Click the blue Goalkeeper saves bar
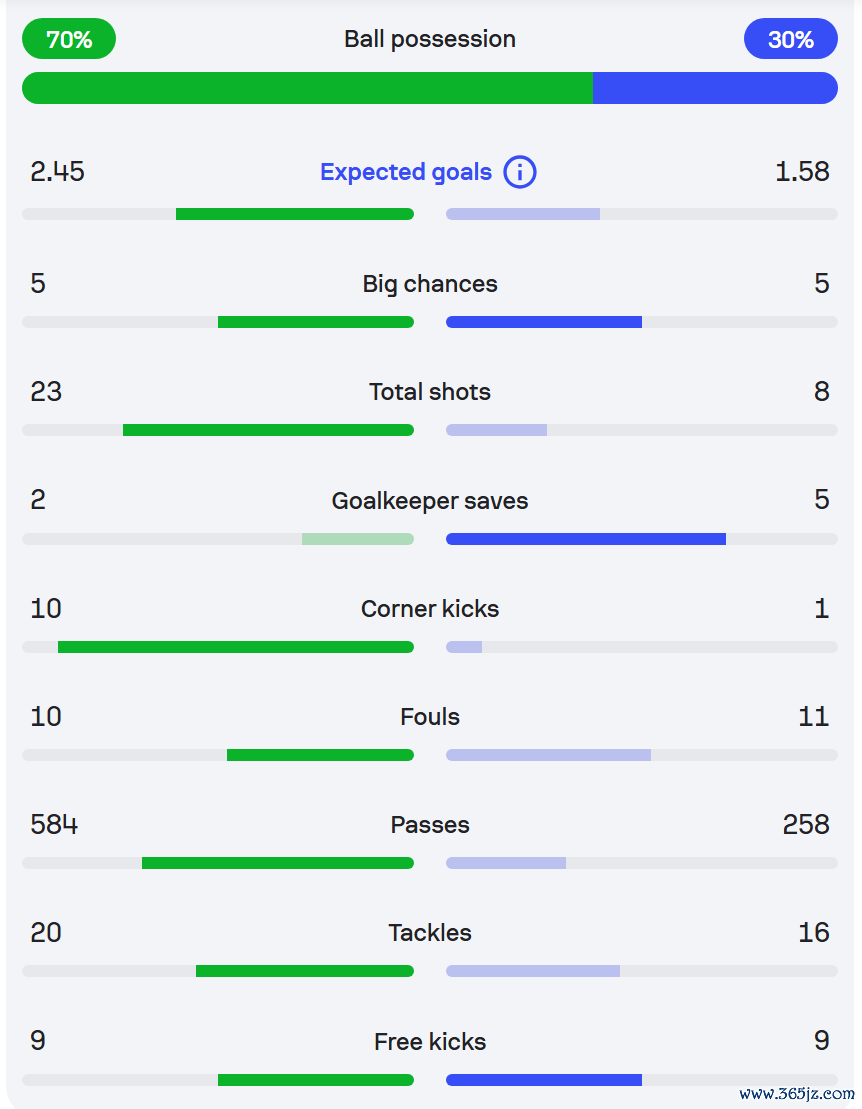Image resolution: width=862 pixels, height=1109 pixels. click(x=586, y=539)
